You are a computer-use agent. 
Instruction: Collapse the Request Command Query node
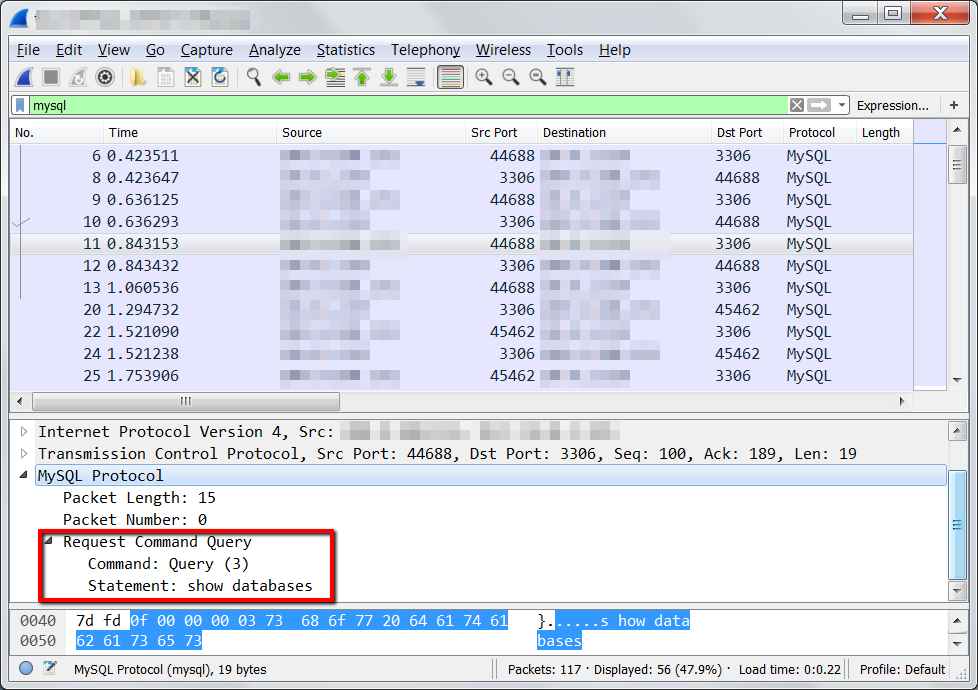click(x=49, y=541)
